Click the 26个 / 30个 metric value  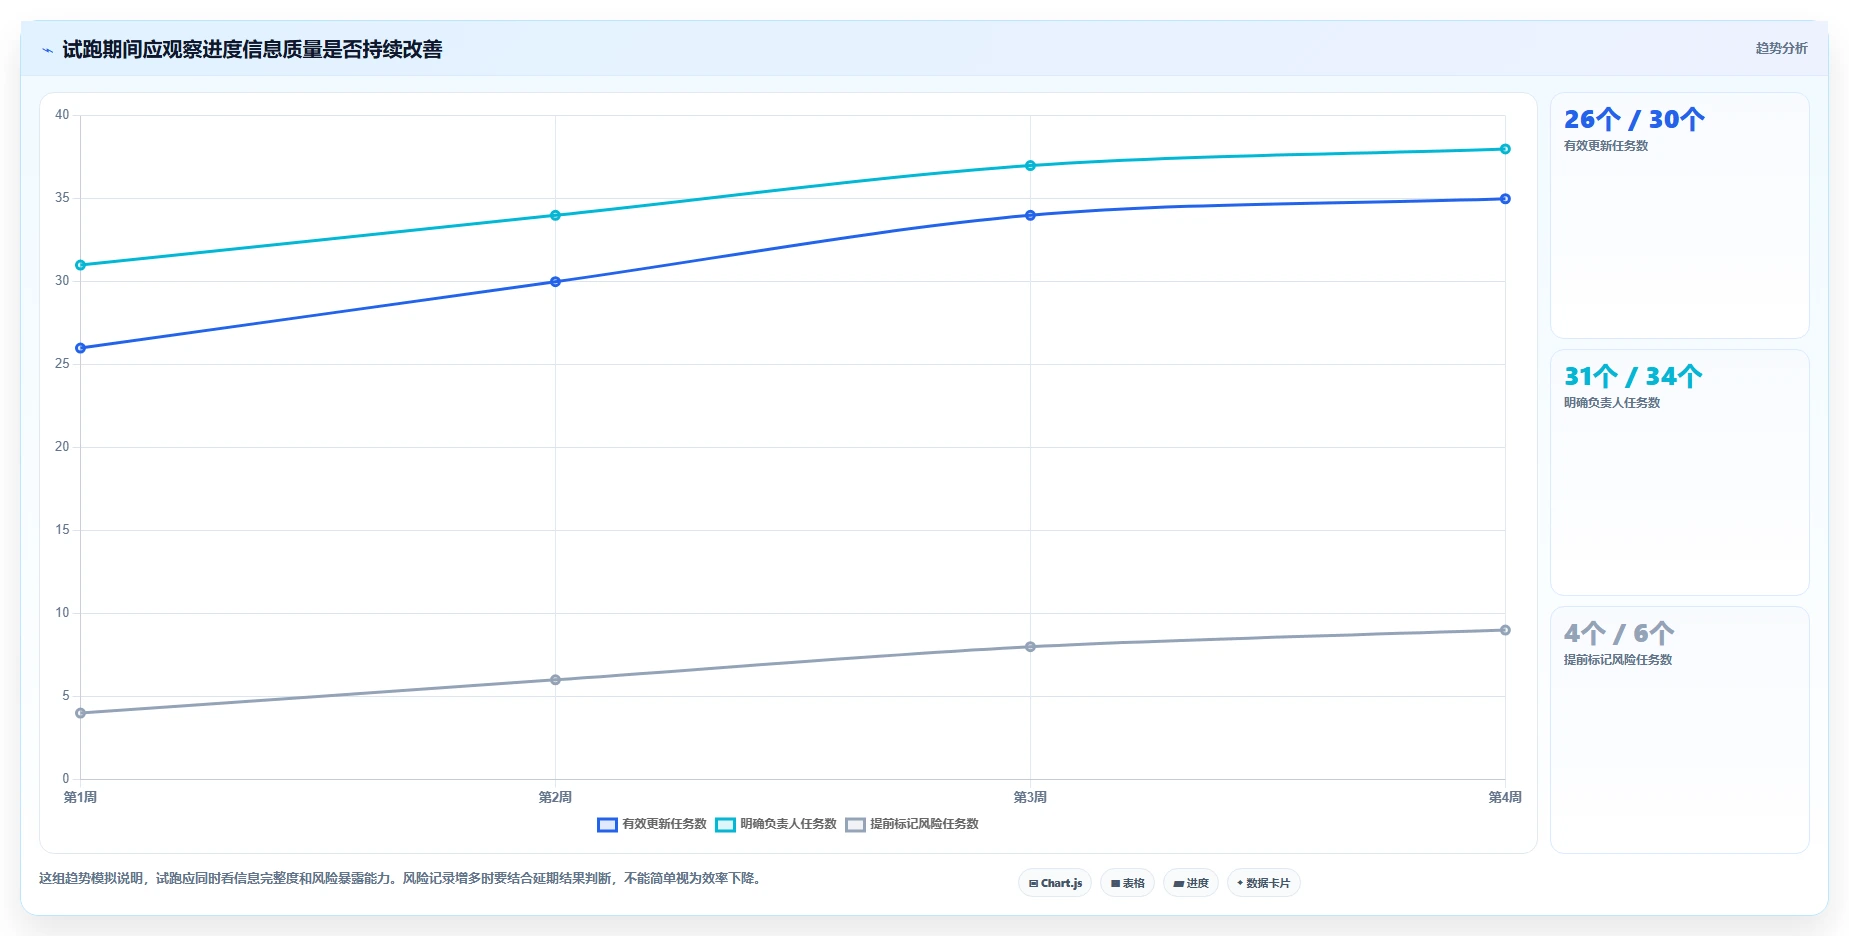click(1634, 120)
